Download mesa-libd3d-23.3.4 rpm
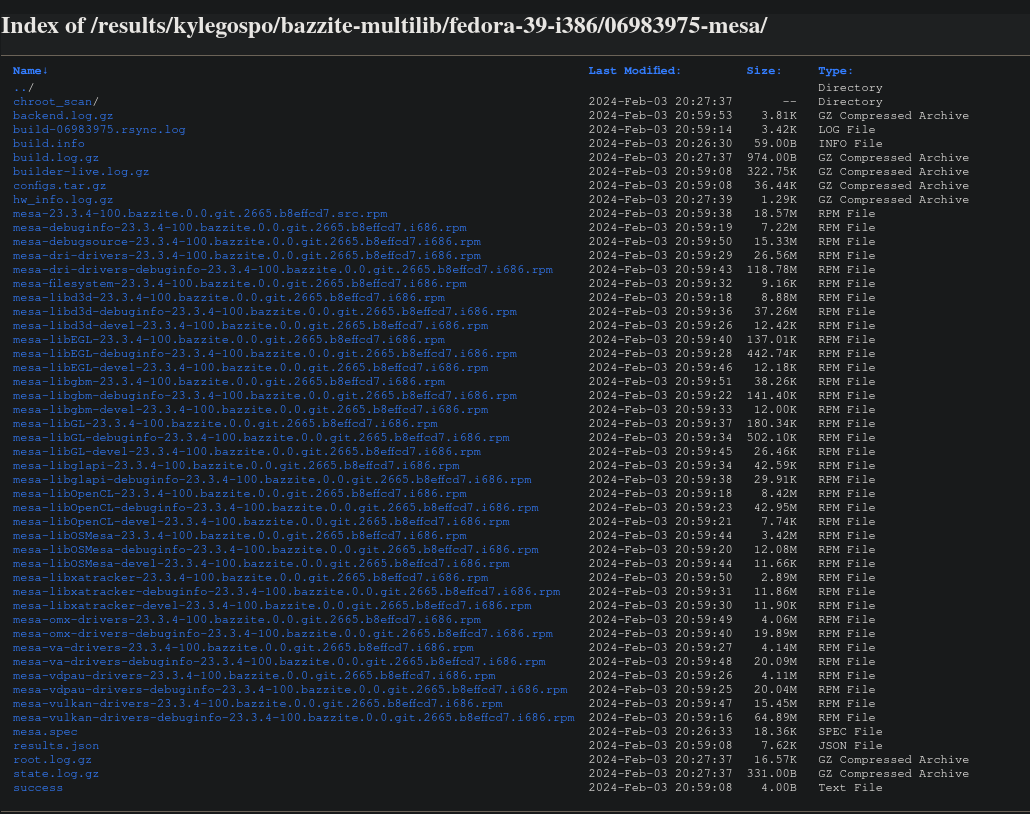This screenshot has width=1030, height=814. click(229, 298)
